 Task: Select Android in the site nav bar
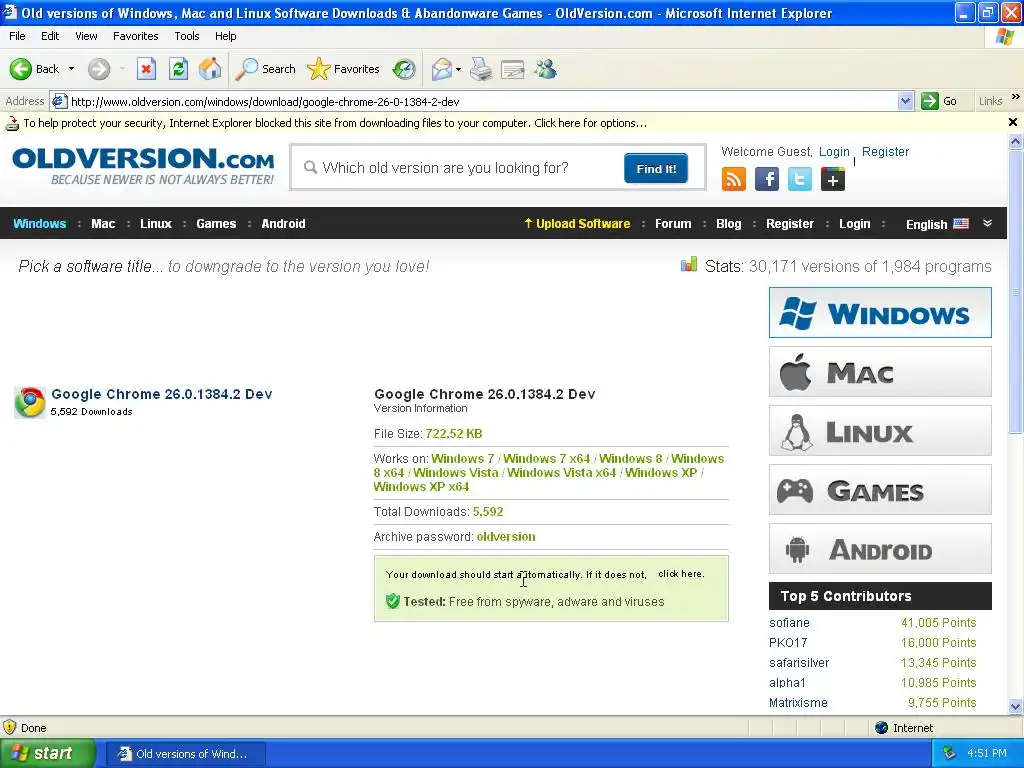click(x=283, y=223)
